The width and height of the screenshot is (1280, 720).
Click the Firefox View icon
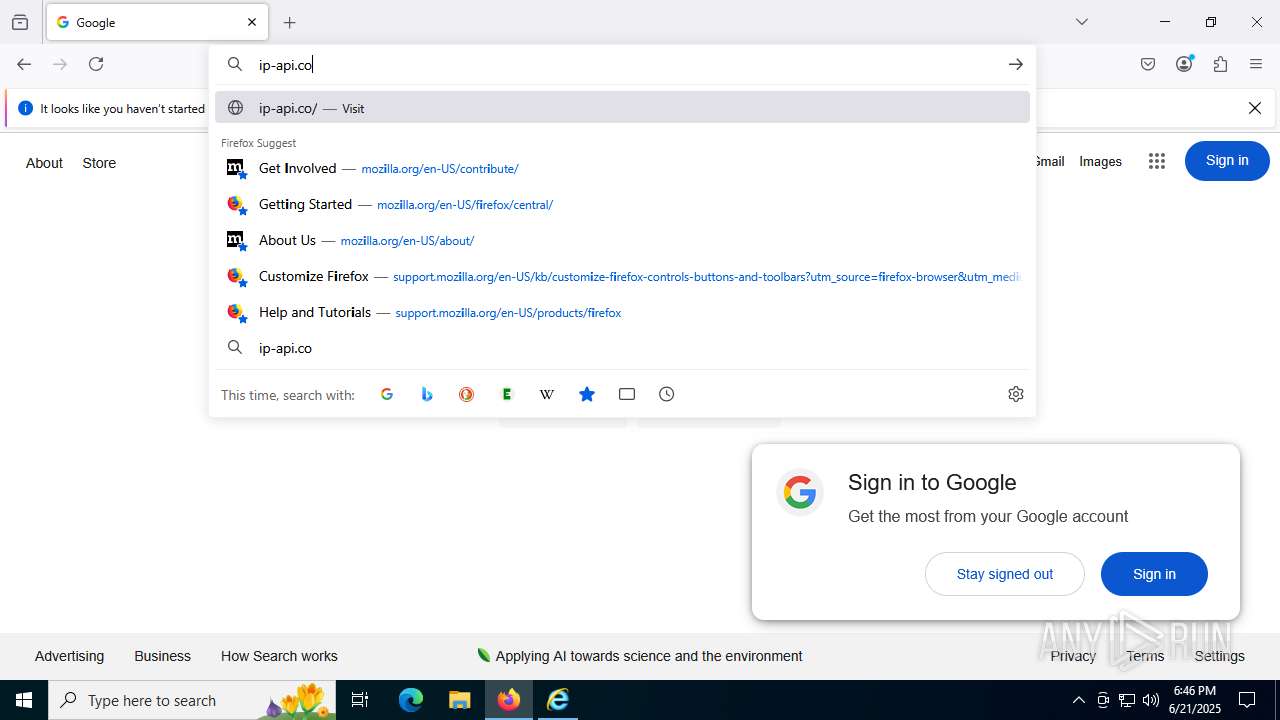(x=20, y=22)
